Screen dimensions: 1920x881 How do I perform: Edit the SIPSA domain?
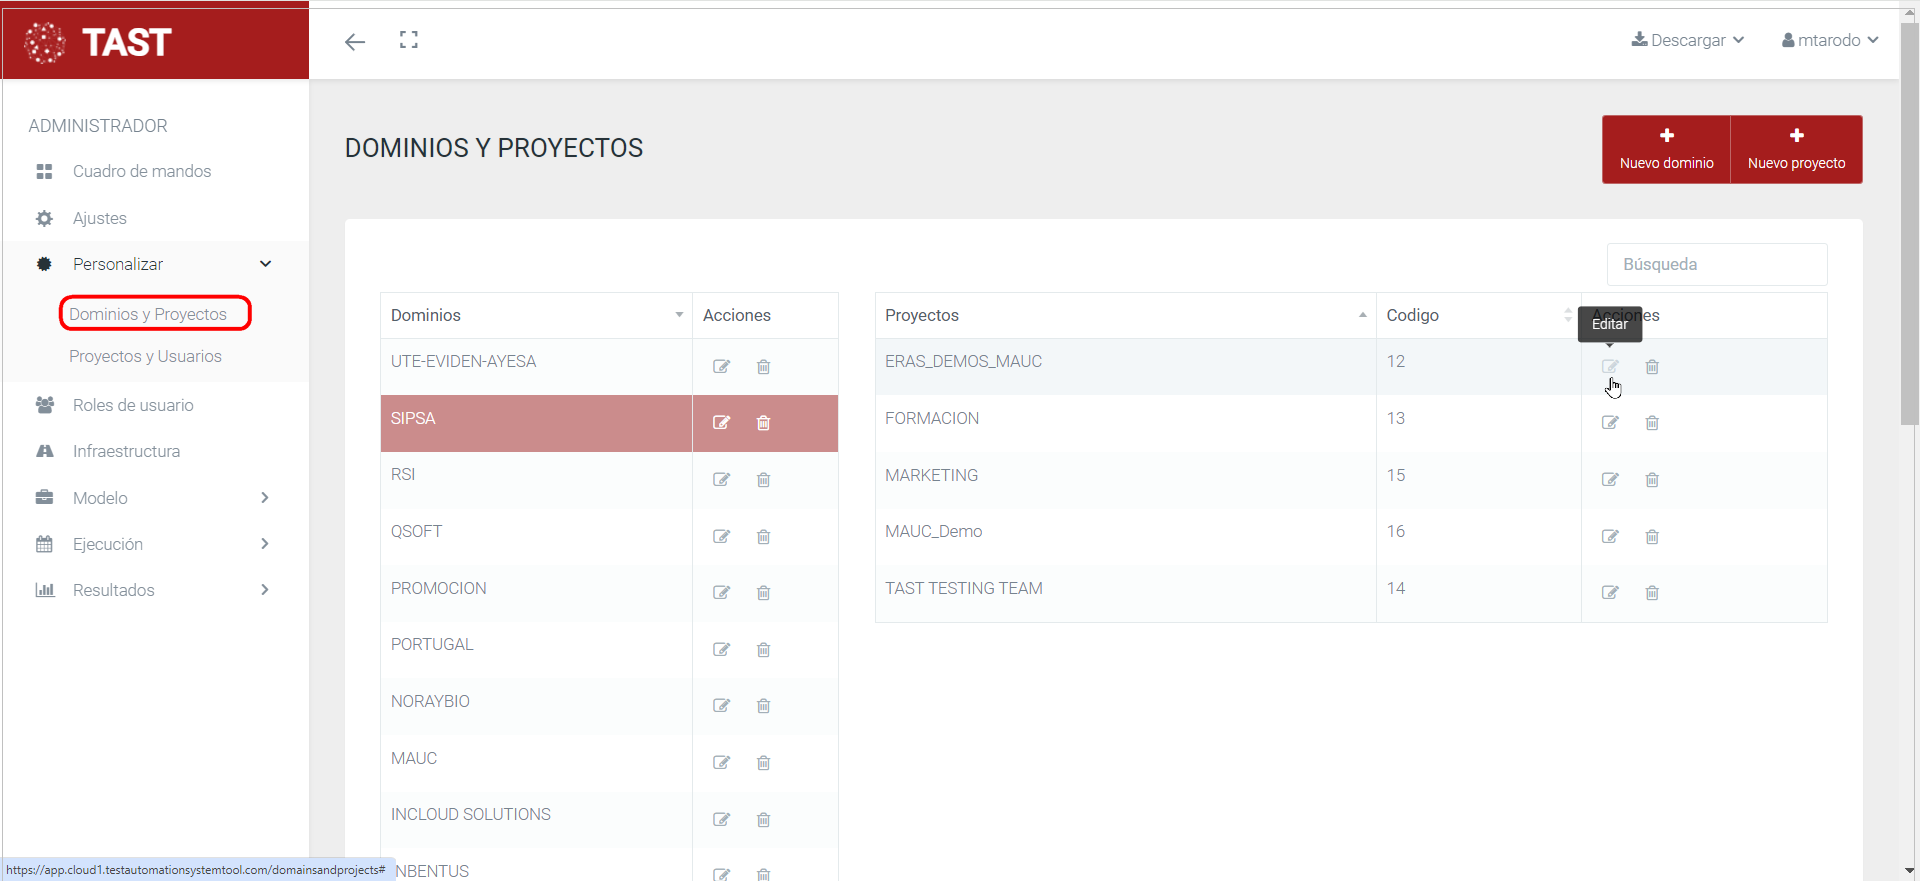click(721, 423)
